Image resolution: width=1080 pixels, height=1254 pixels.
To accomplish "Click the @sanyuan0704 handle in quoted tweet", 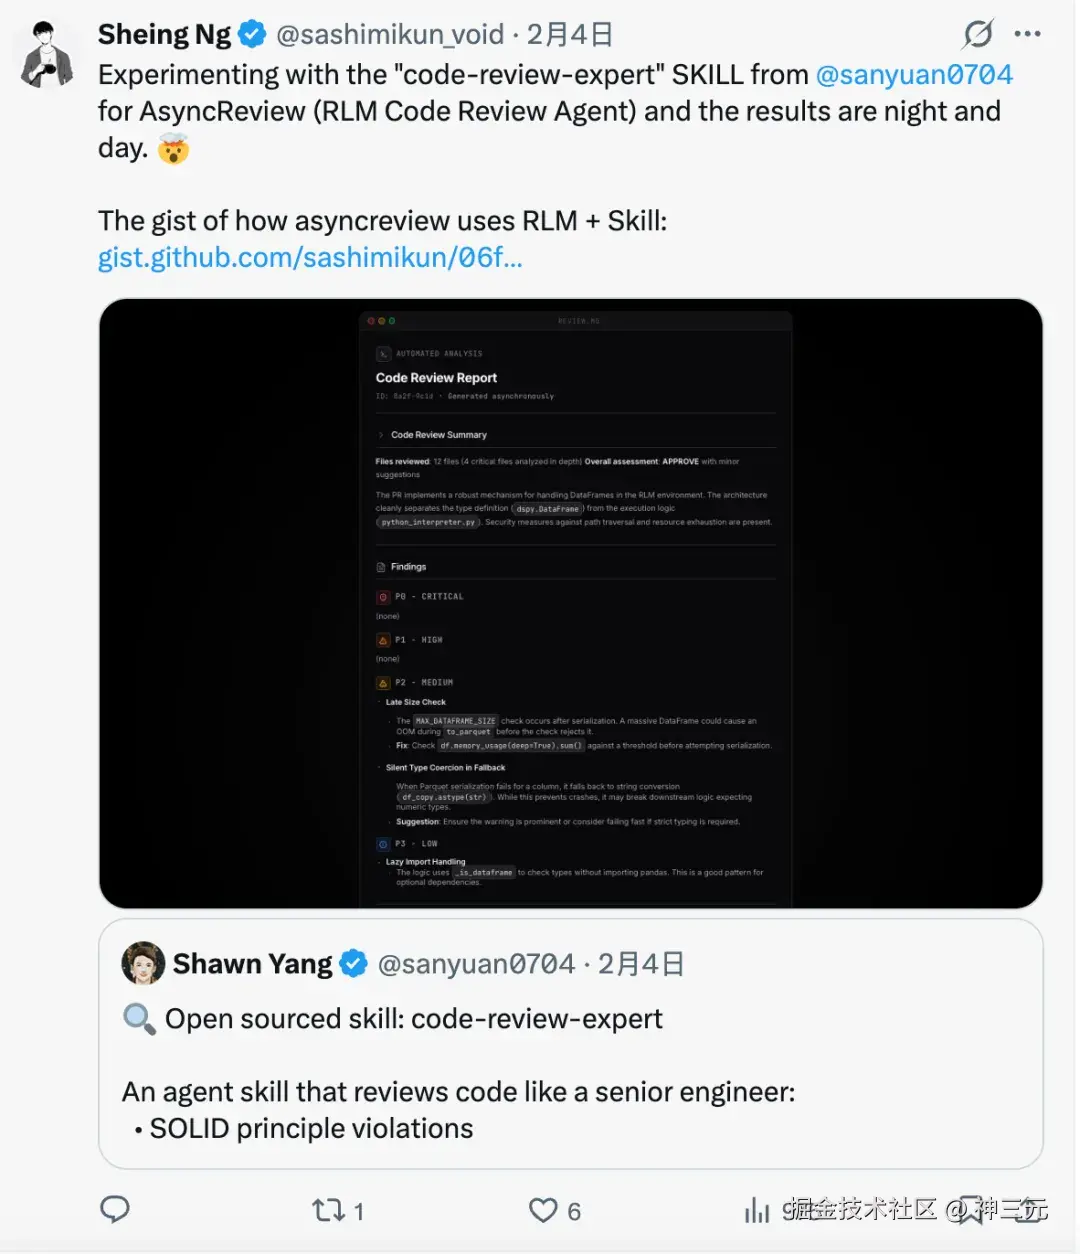I will (476, 964).
